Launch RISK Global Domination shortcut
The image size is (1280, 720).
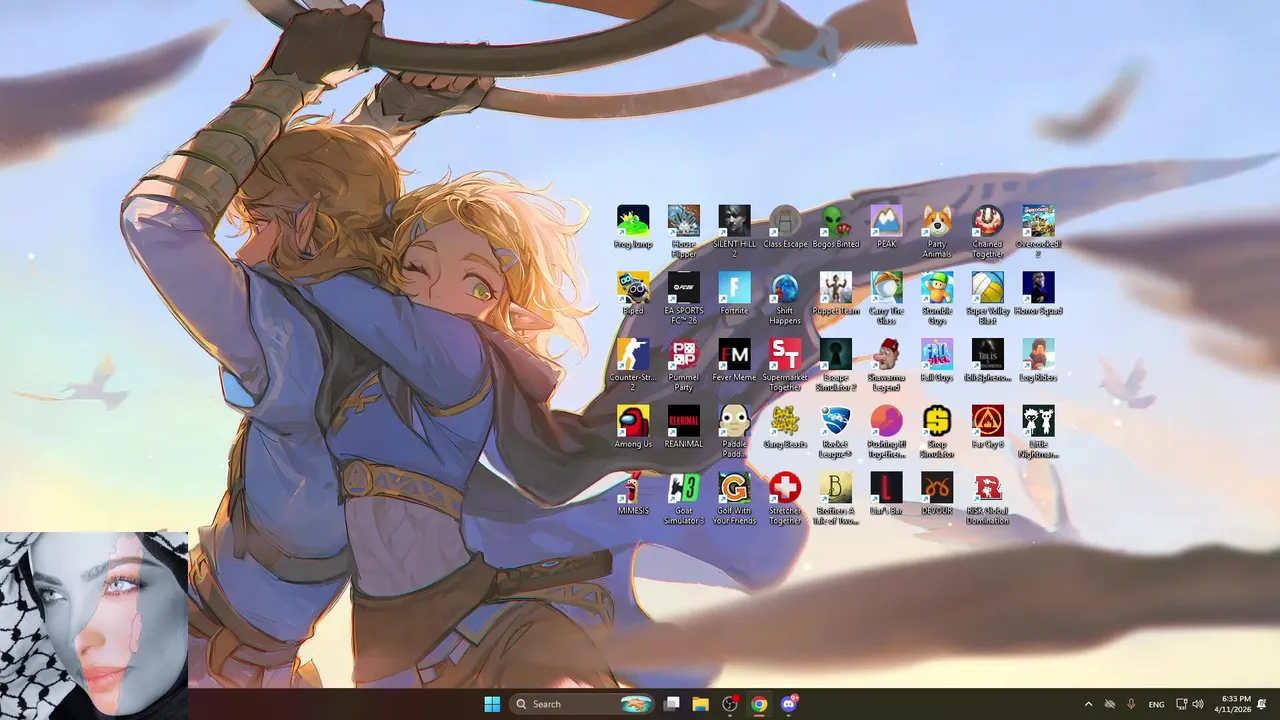click(x=987, y=500)
